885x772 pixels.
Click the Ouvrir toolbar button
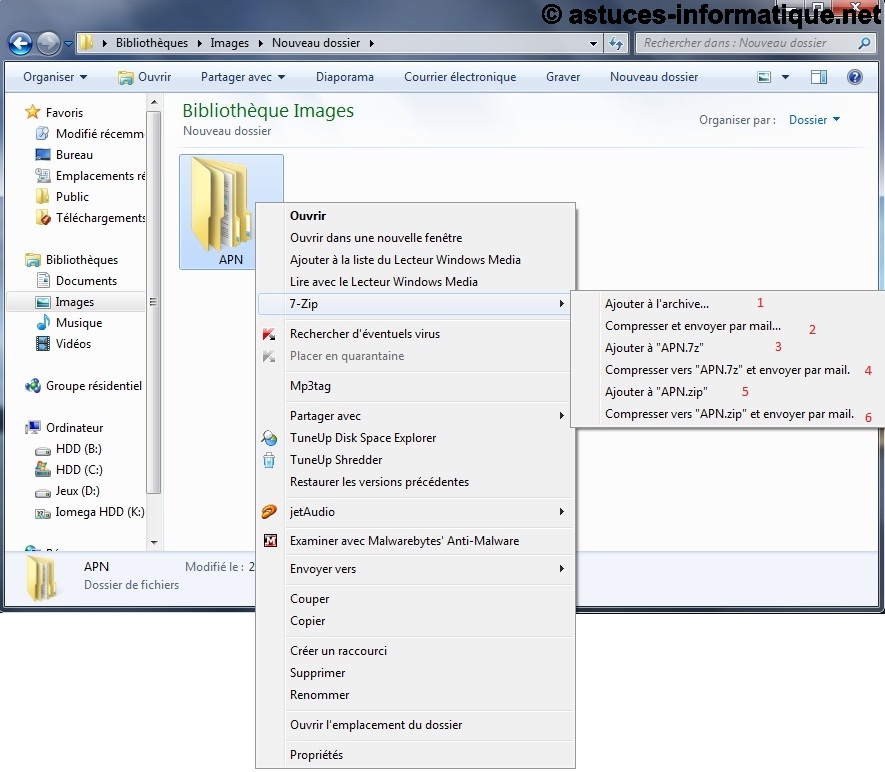144,77
